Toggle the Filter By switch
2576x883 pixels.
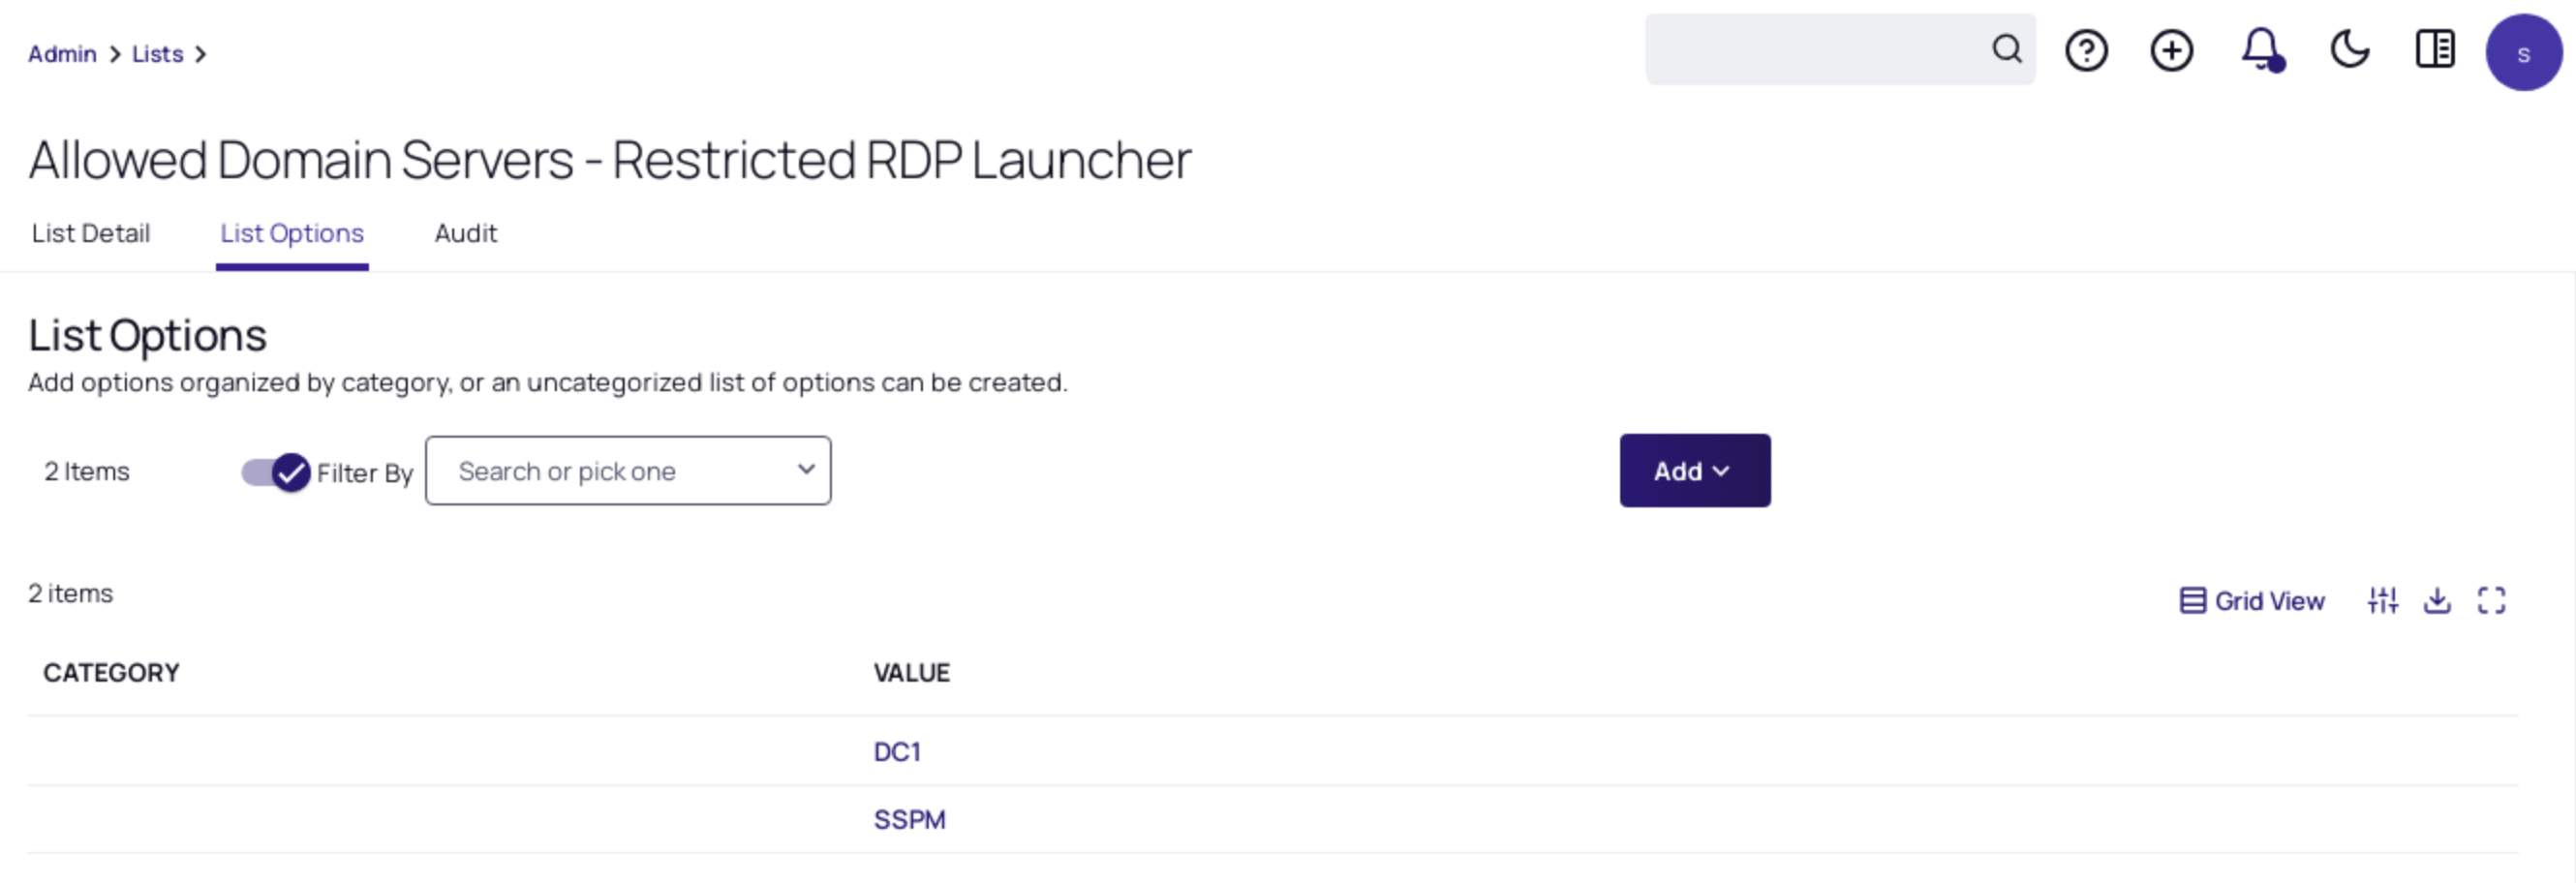(x=275, y=472)
